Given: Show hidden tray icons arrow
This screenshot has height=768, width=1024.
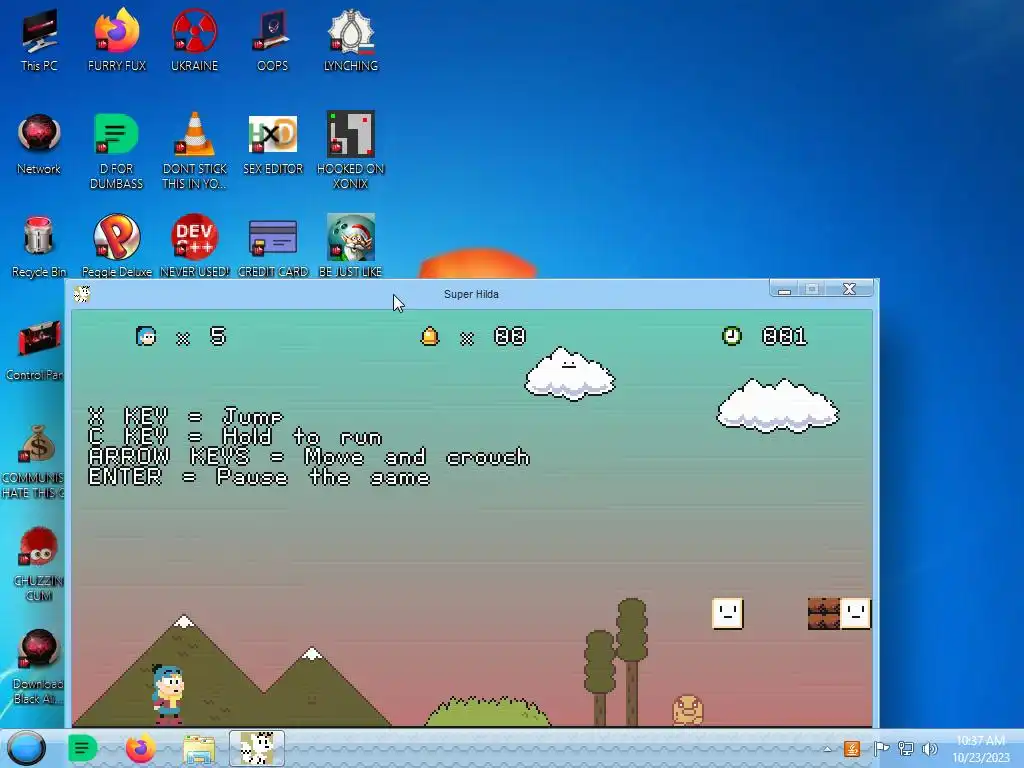Looking at the screenshot, I should [x=827, y=749].
